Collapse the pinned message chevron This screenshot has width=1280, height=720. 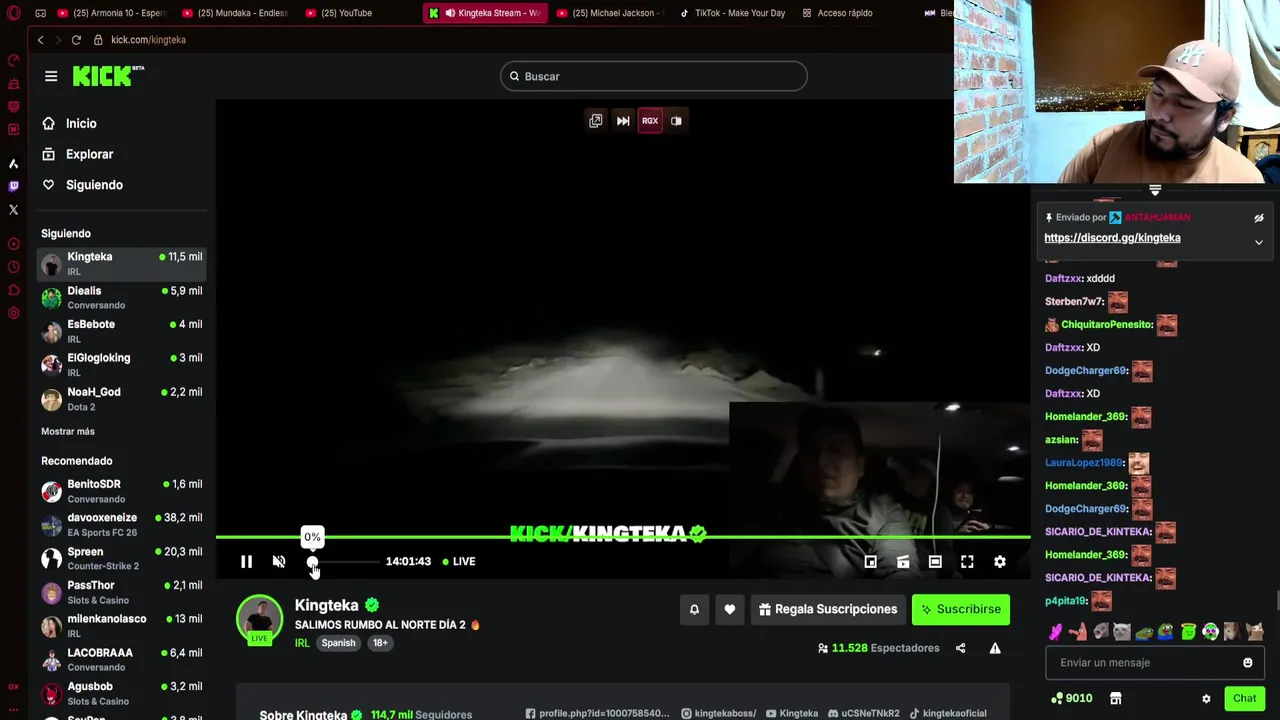click(1259, 242)
